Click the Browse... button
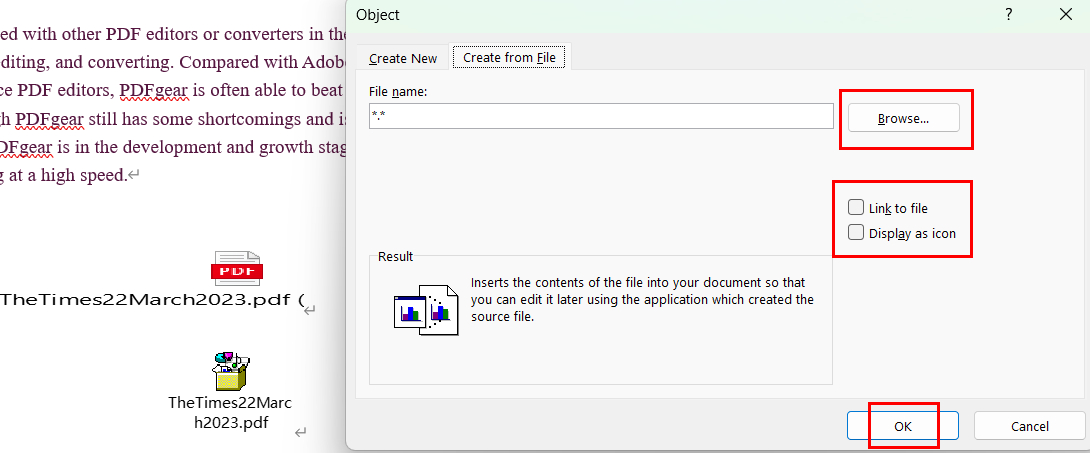This screenshot has height=453, width=1090. [903, 118]
